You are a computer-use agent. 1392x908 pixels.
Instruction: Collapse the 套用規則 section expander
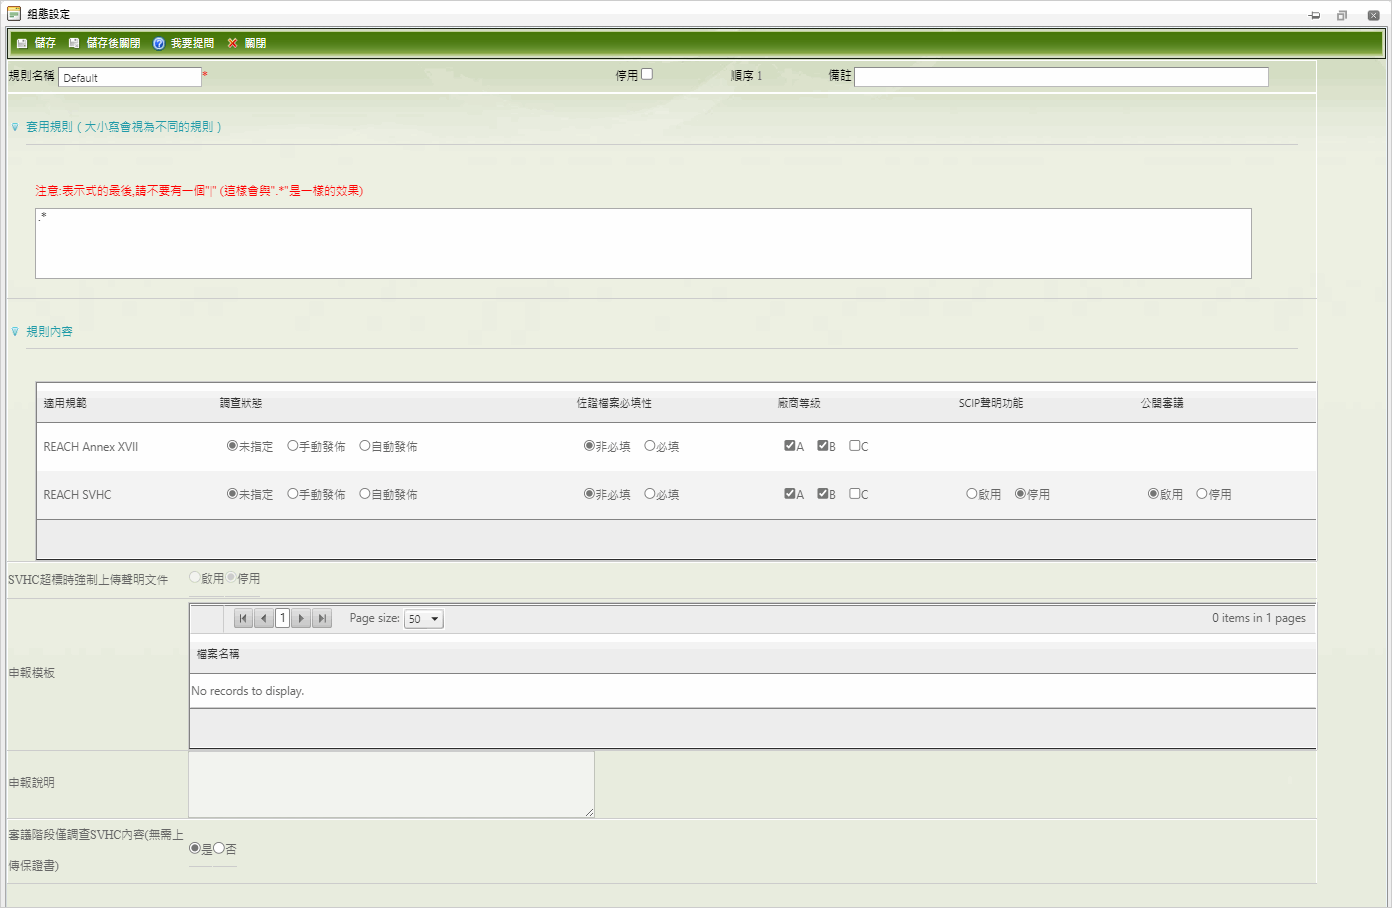click(x=15, y=127)
